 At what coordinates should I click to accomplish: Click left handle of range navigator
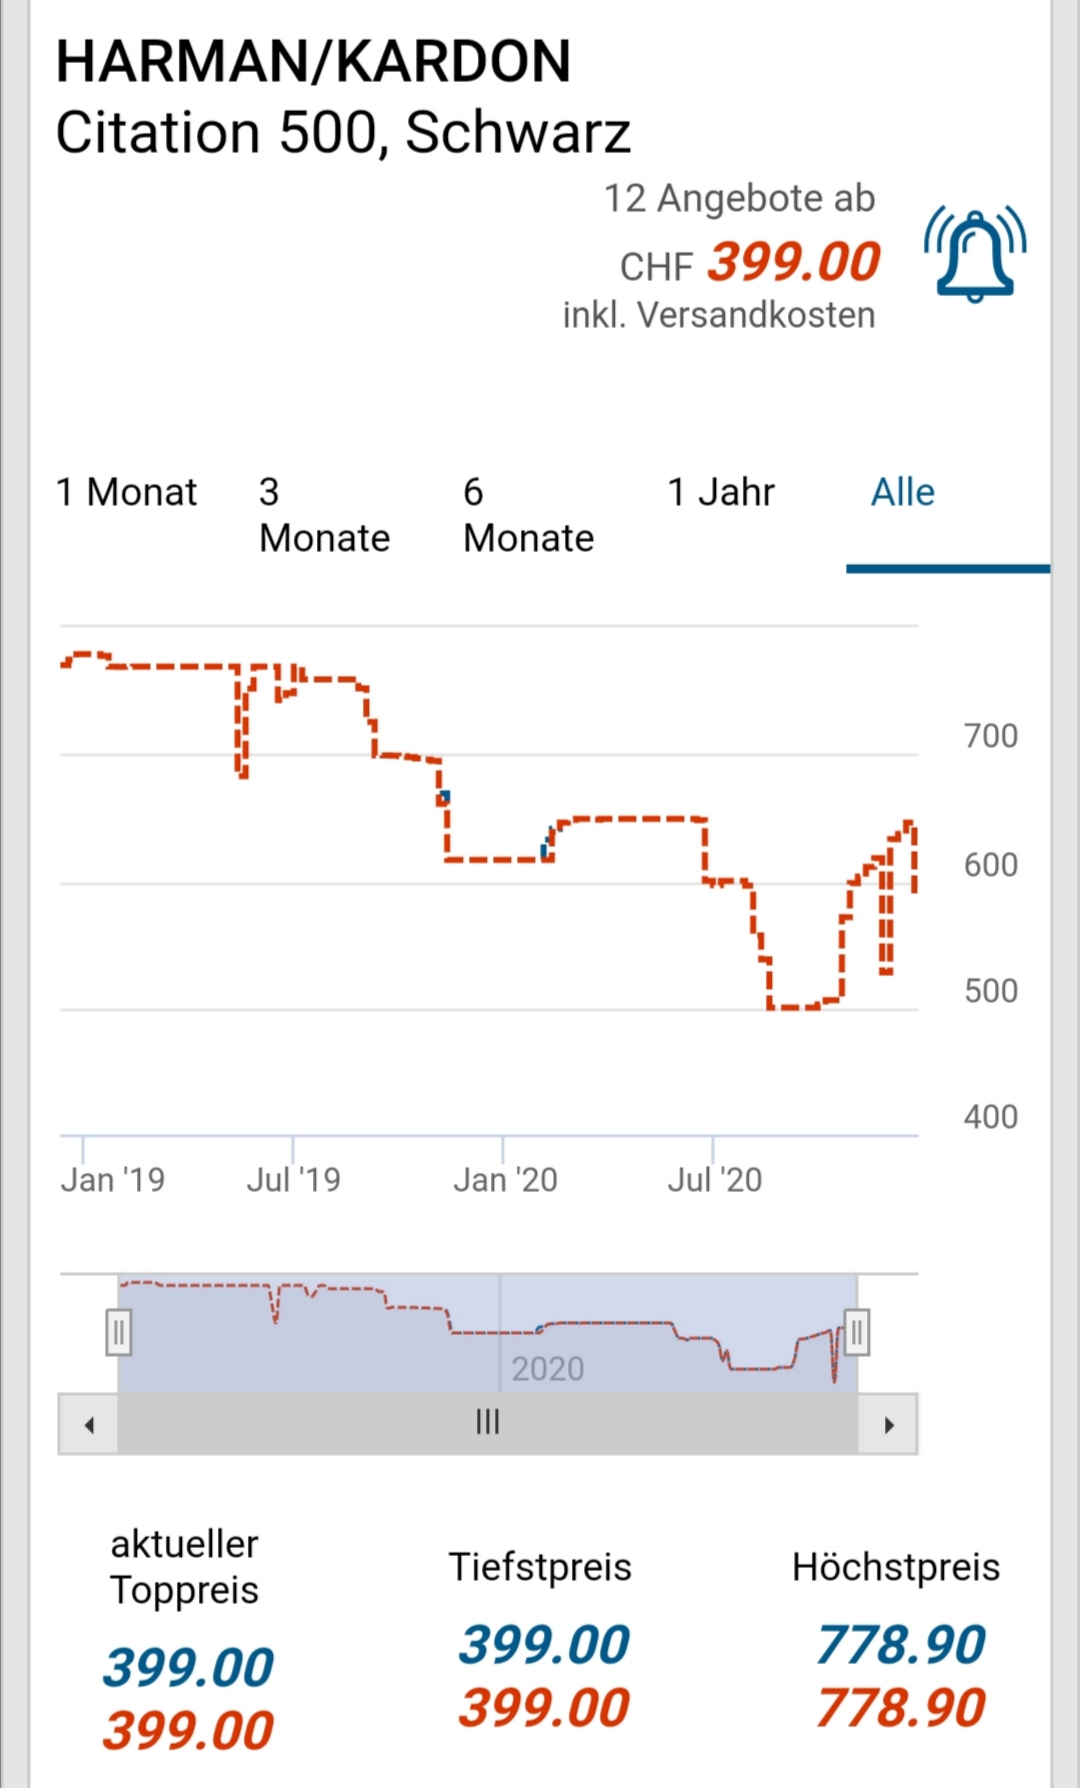[119, 1333]
